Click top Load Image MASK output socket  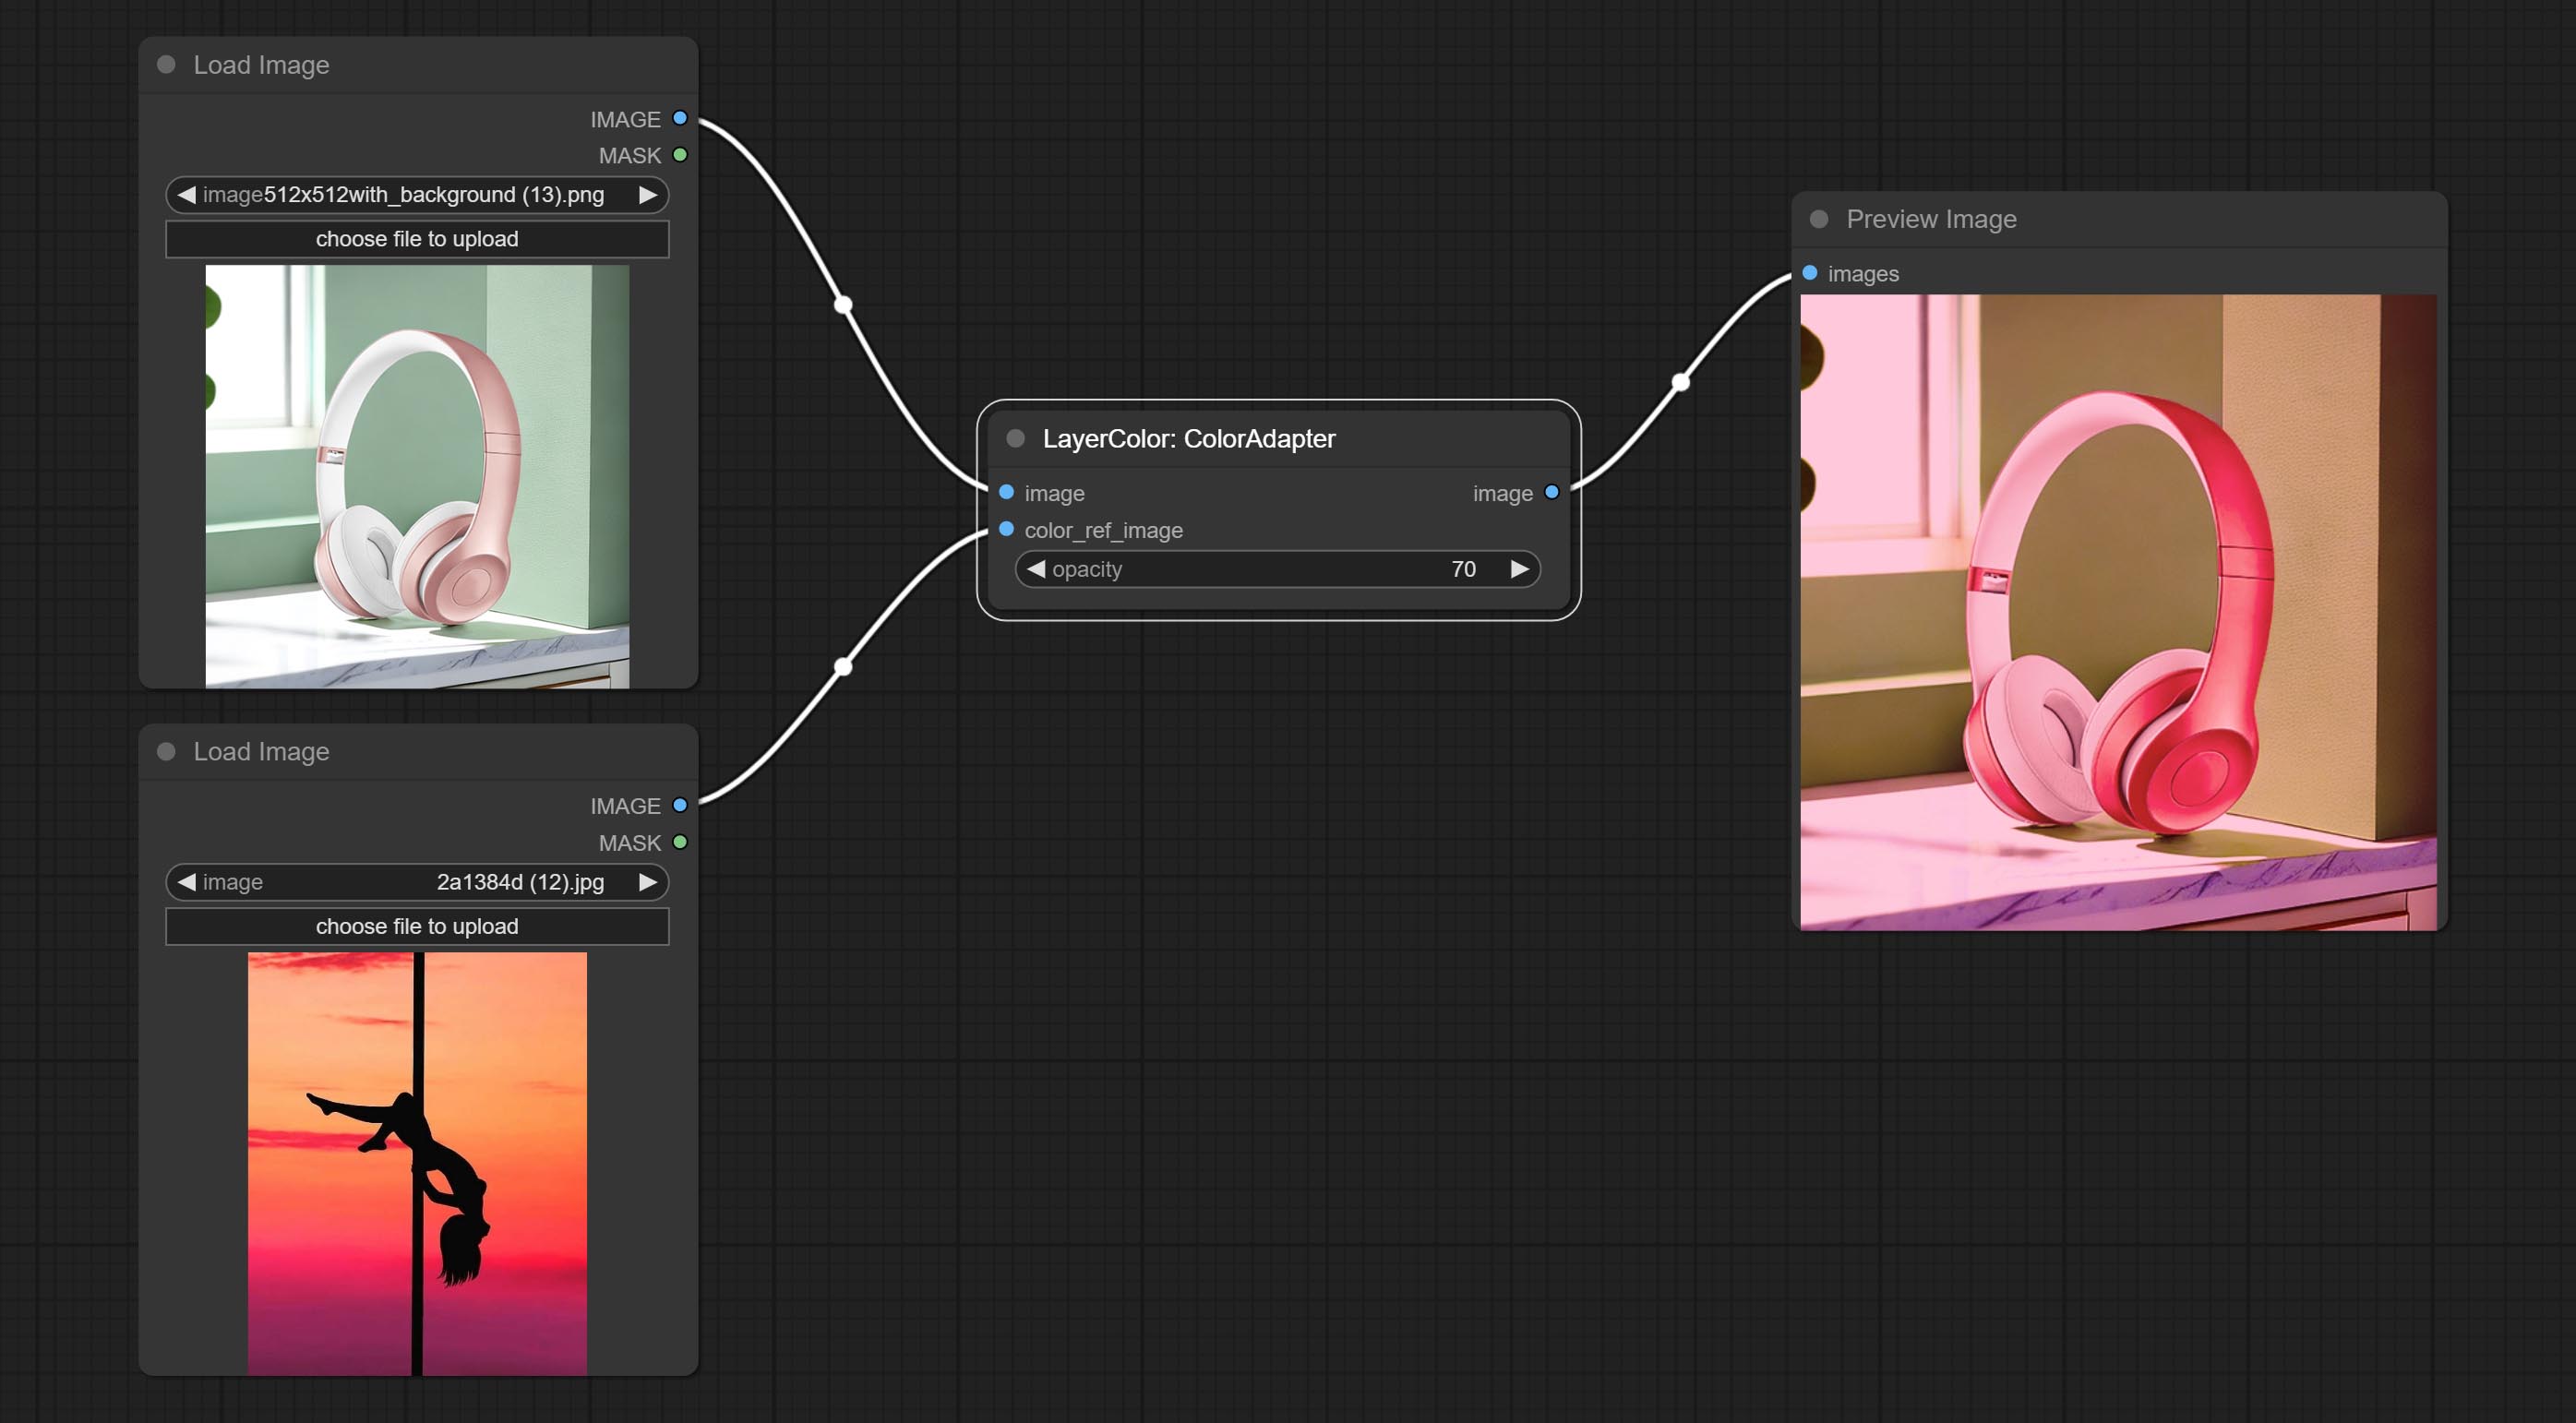pos(680,155)
